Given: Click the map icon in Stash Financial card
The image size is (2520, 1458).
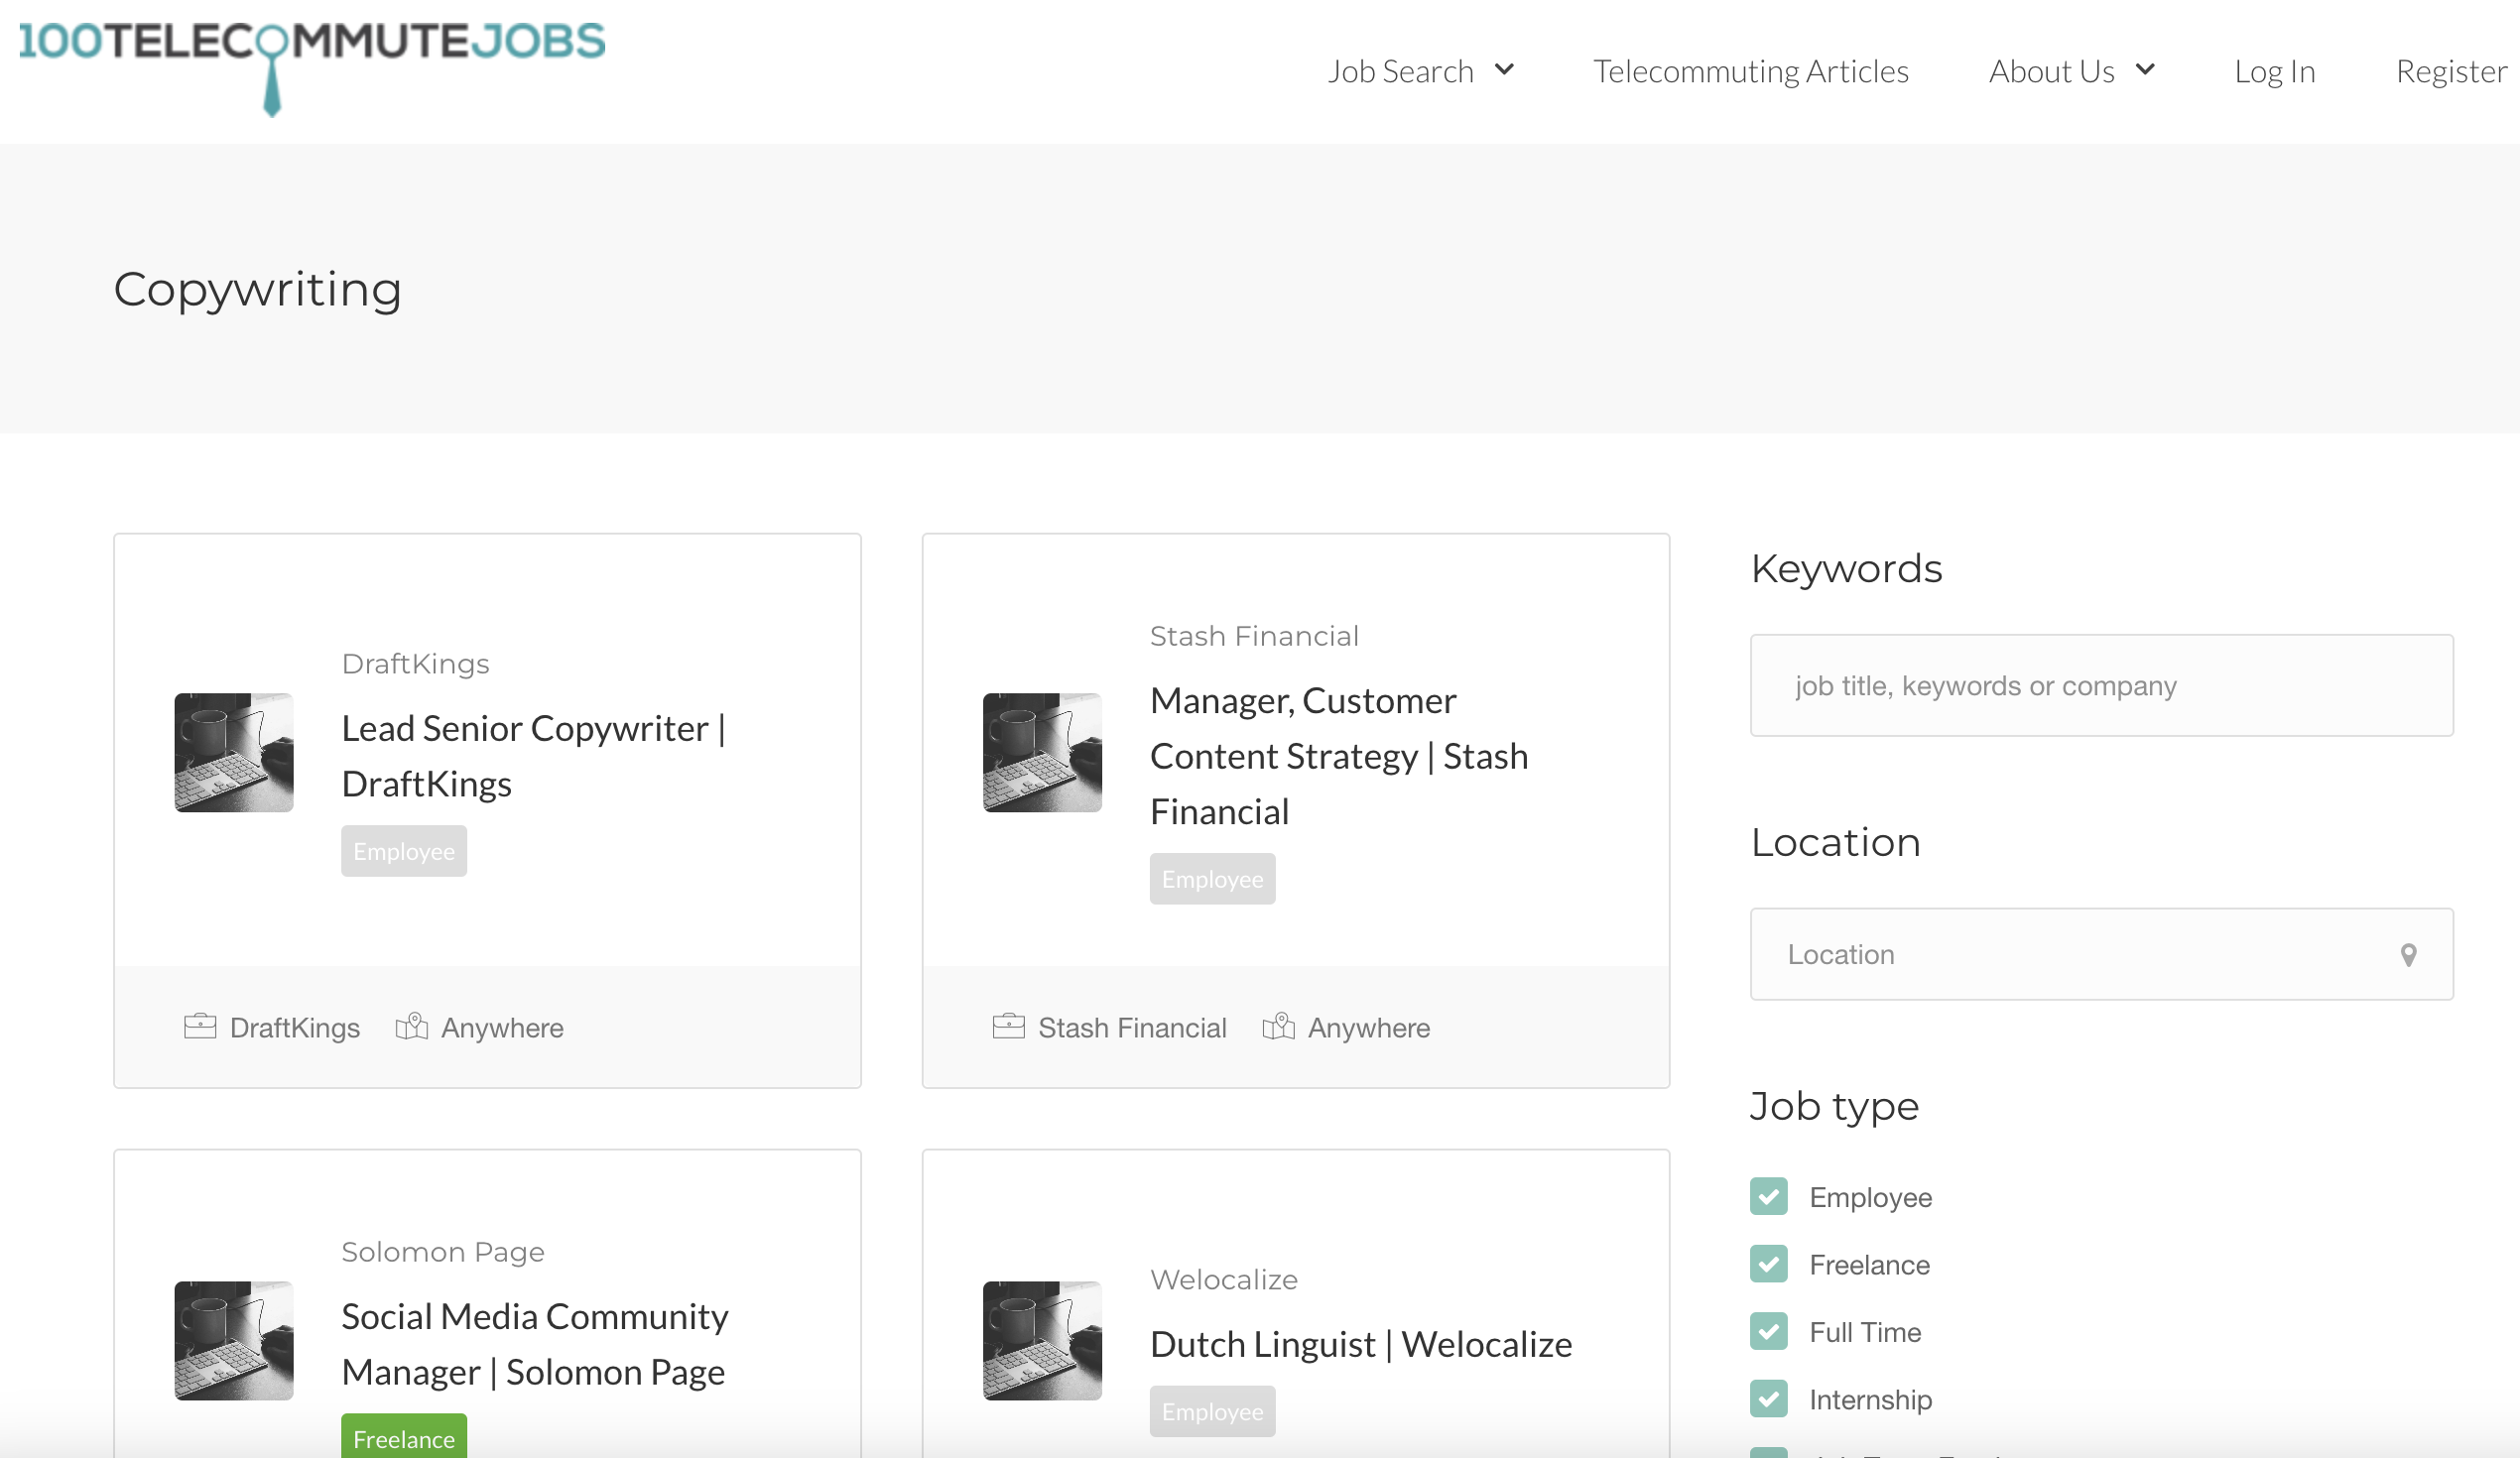Looking at the screenshot, I should 1278,1026.
